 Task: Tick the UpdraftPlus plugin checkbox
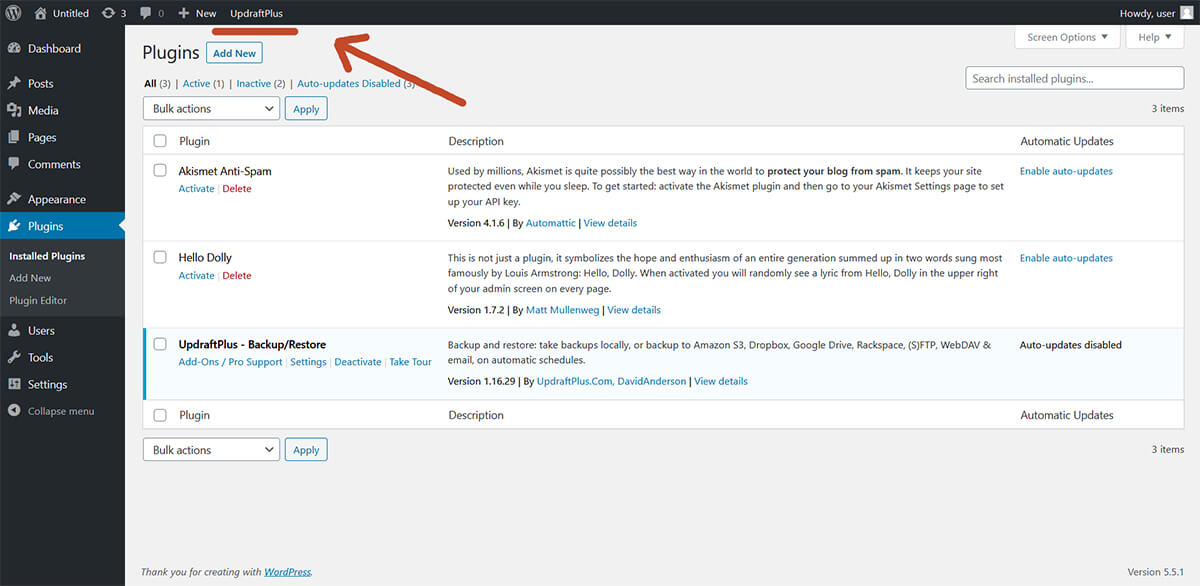[x=160, y=344]
